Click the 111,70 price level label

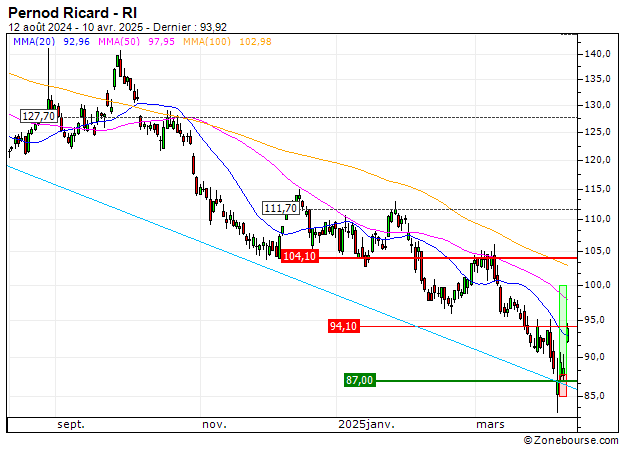(281, 208)
